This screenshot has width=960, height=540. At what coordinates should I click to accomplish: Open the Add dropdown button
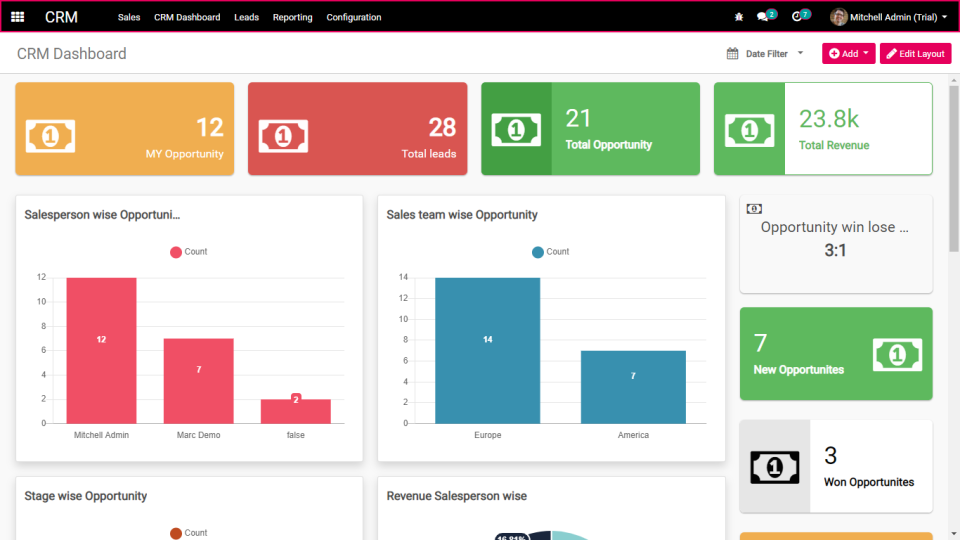849,54
